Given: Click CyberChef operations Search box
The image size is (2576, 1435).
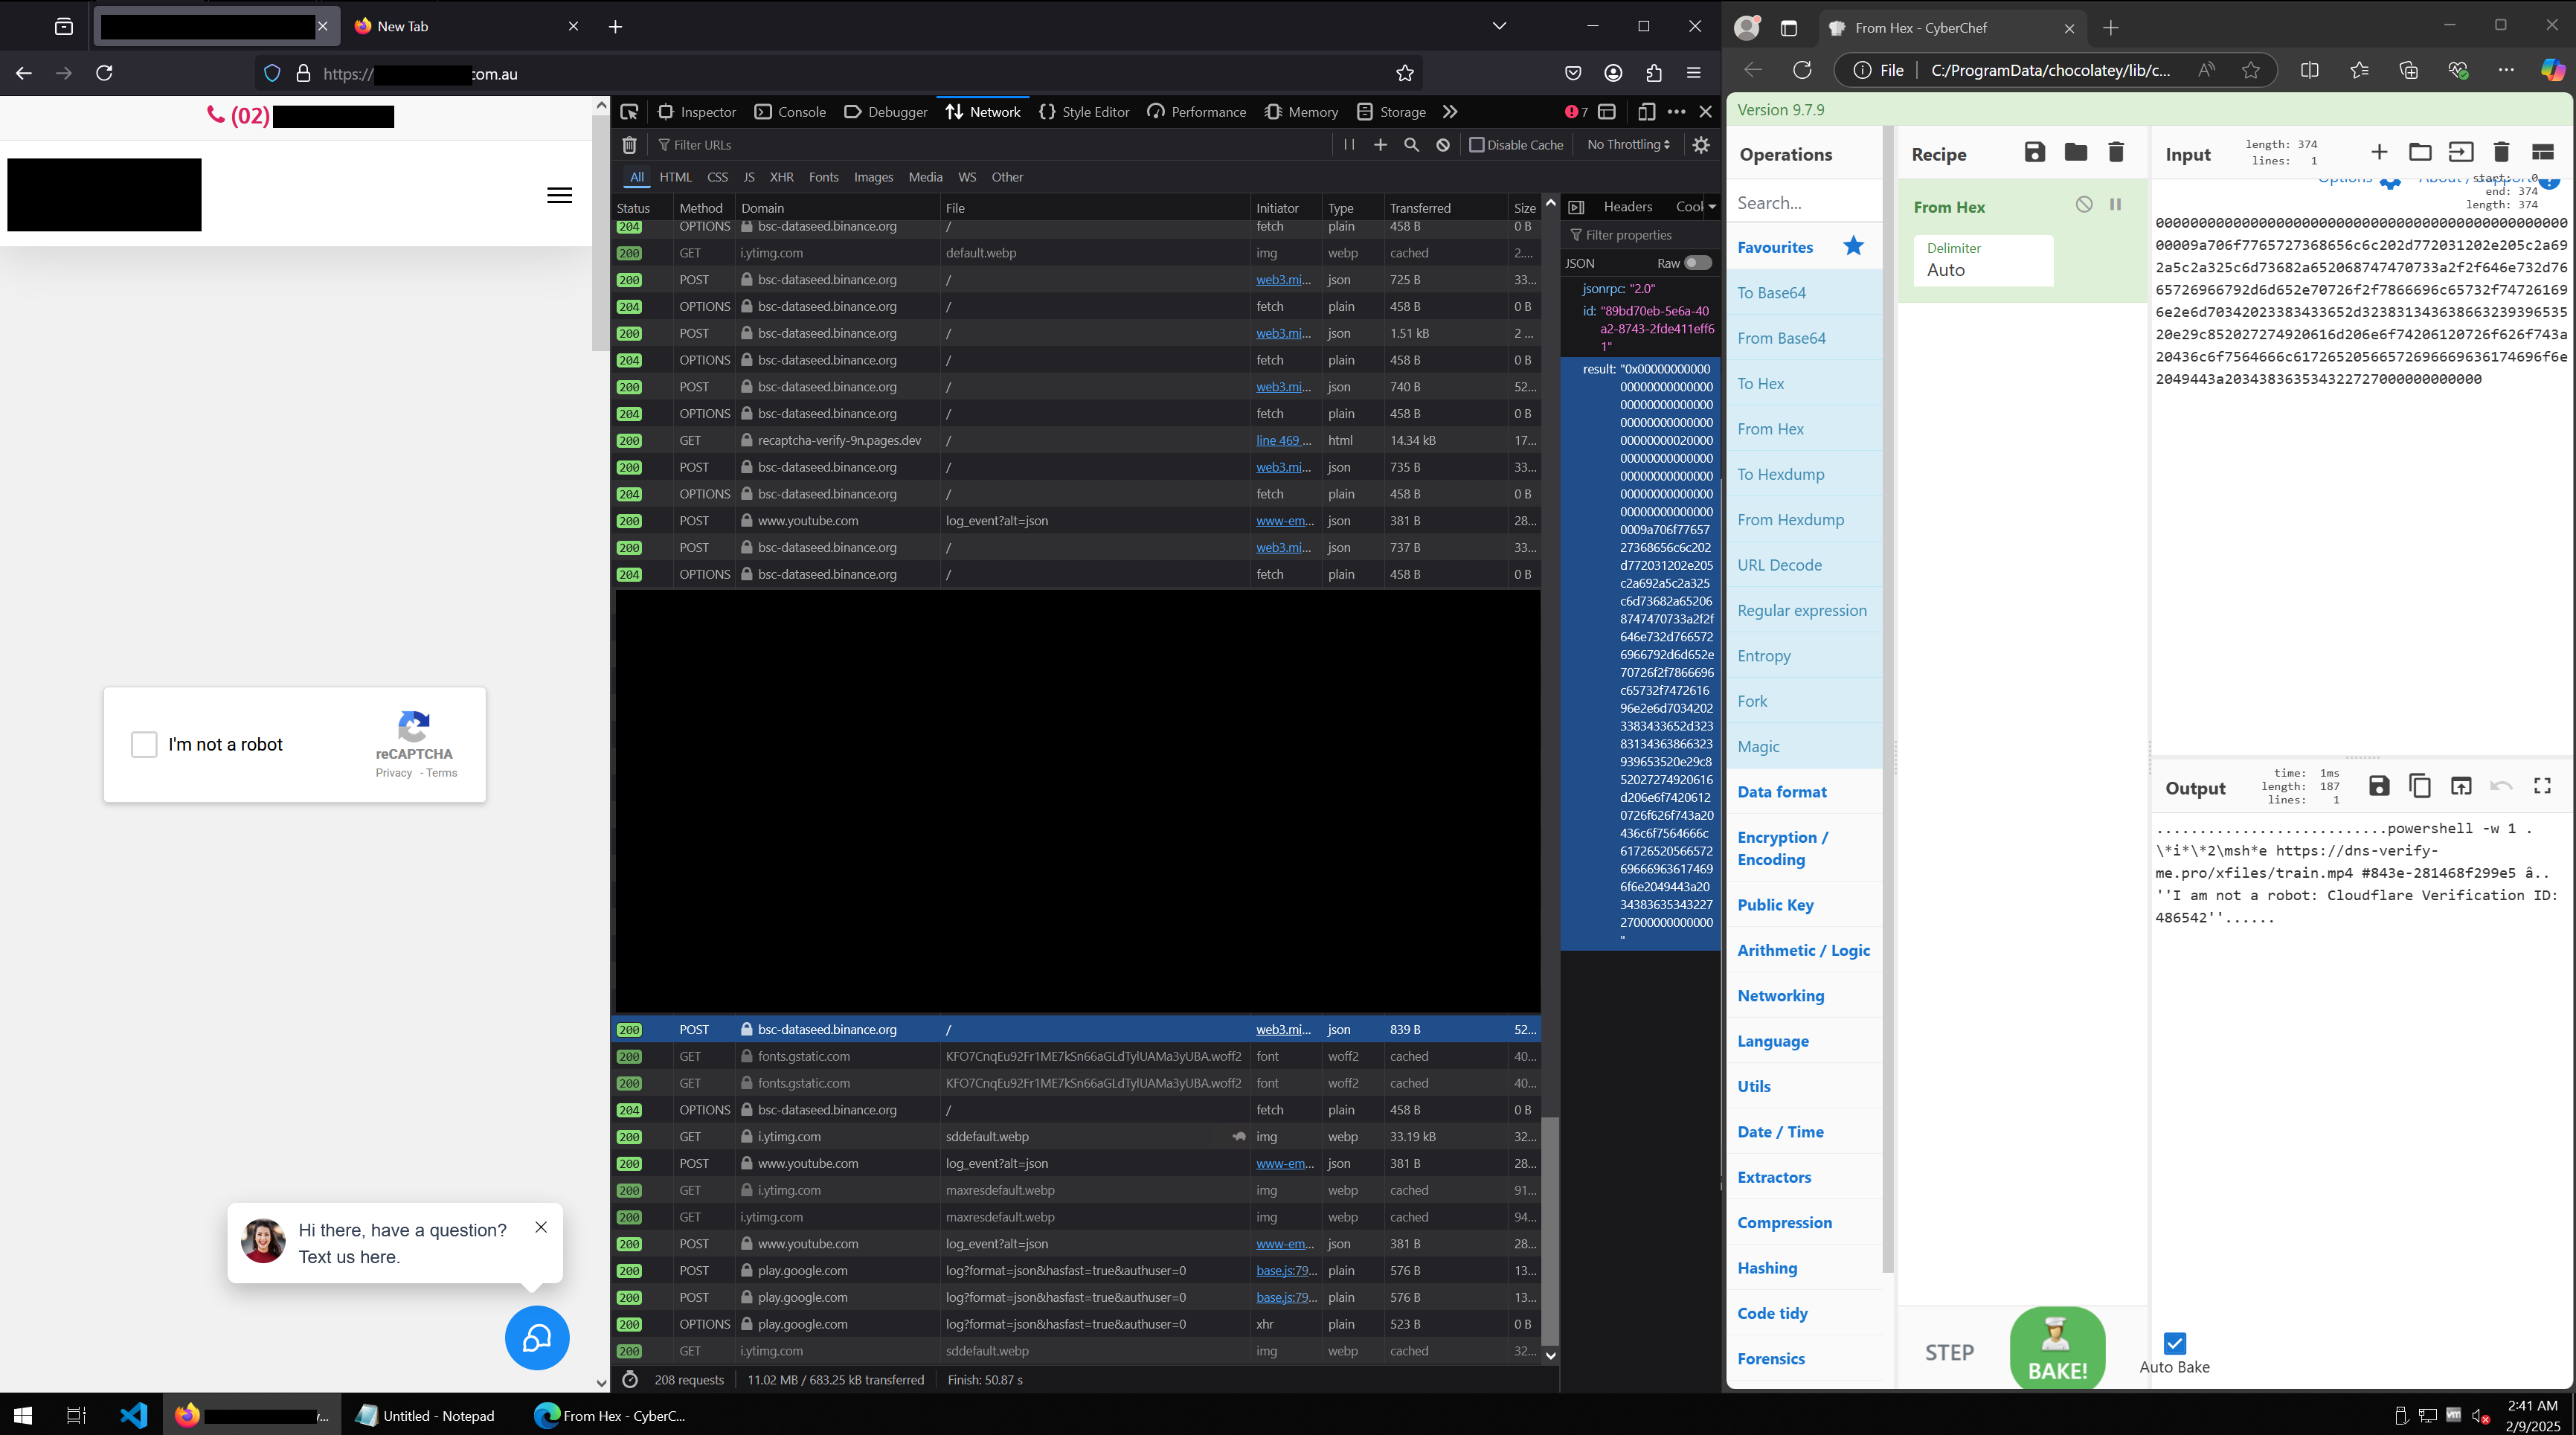Looking at the screenshot, I should [x=1804, y=203].
